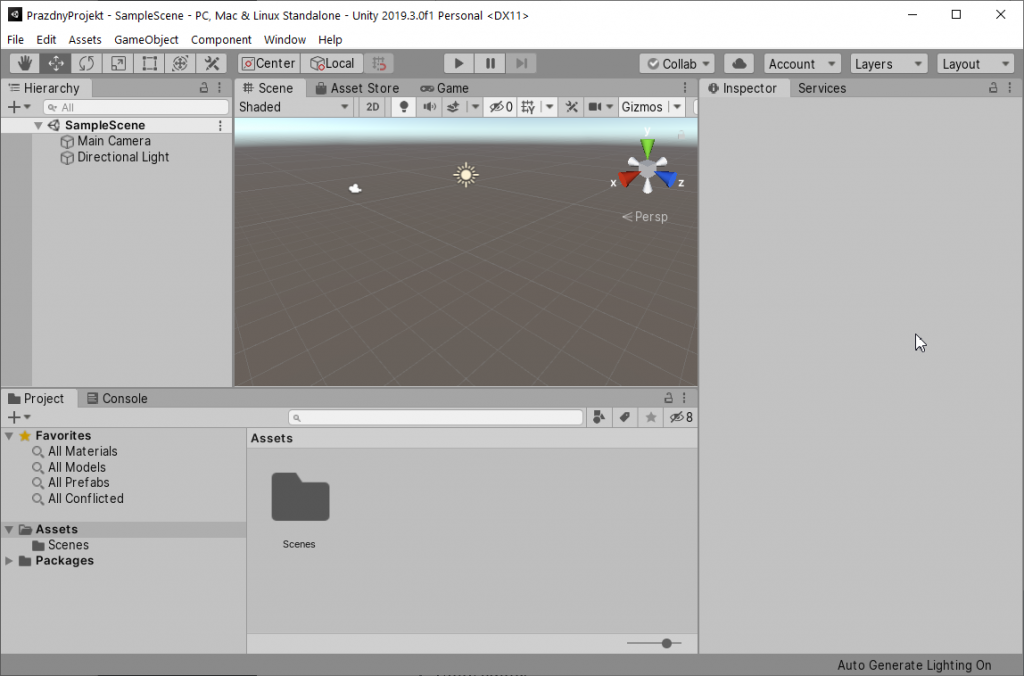Open custom editor tools

[211, 63]
